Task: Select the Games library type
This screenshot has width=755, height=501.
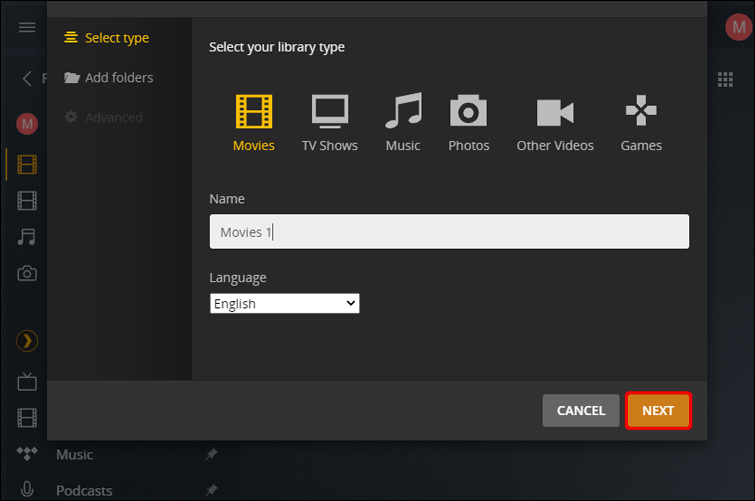Action: (x=641, y=112)
